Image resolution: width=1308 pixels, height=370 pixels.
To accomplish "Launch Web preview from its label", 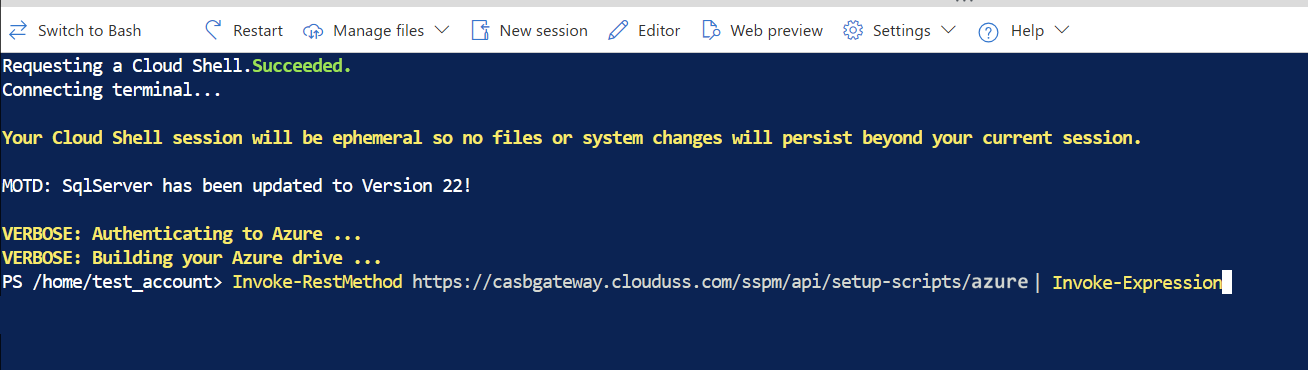I will 777,30.
